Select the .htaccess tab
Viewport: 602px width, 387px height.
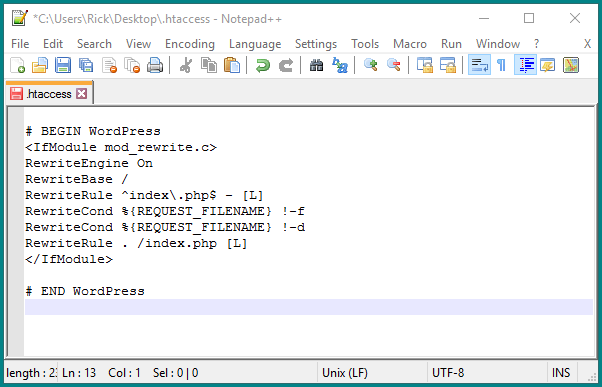(48, 94)
